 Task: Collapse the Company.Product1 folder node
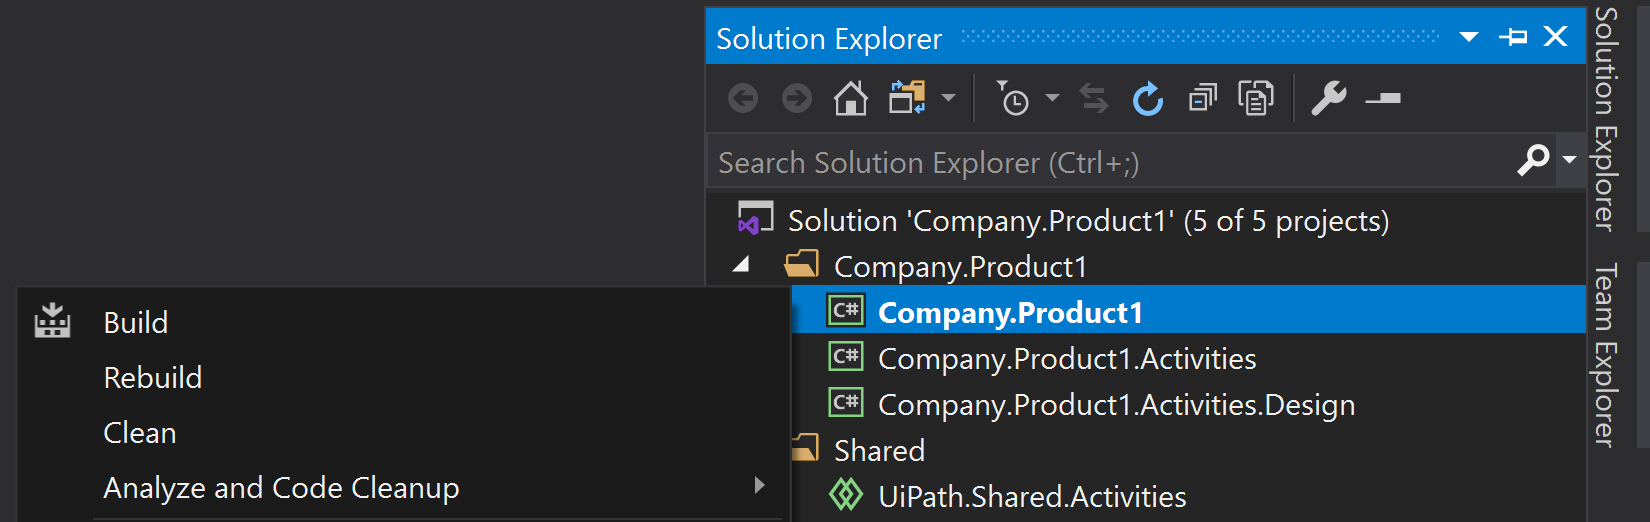[x=741, y=265]
